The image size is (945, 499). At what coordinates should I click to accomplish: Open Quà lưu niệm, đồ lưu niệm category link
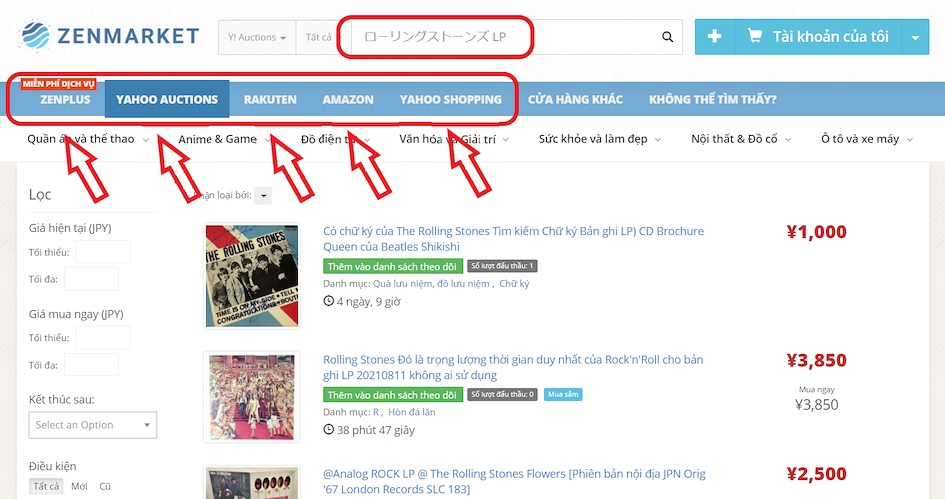(431, 283)
